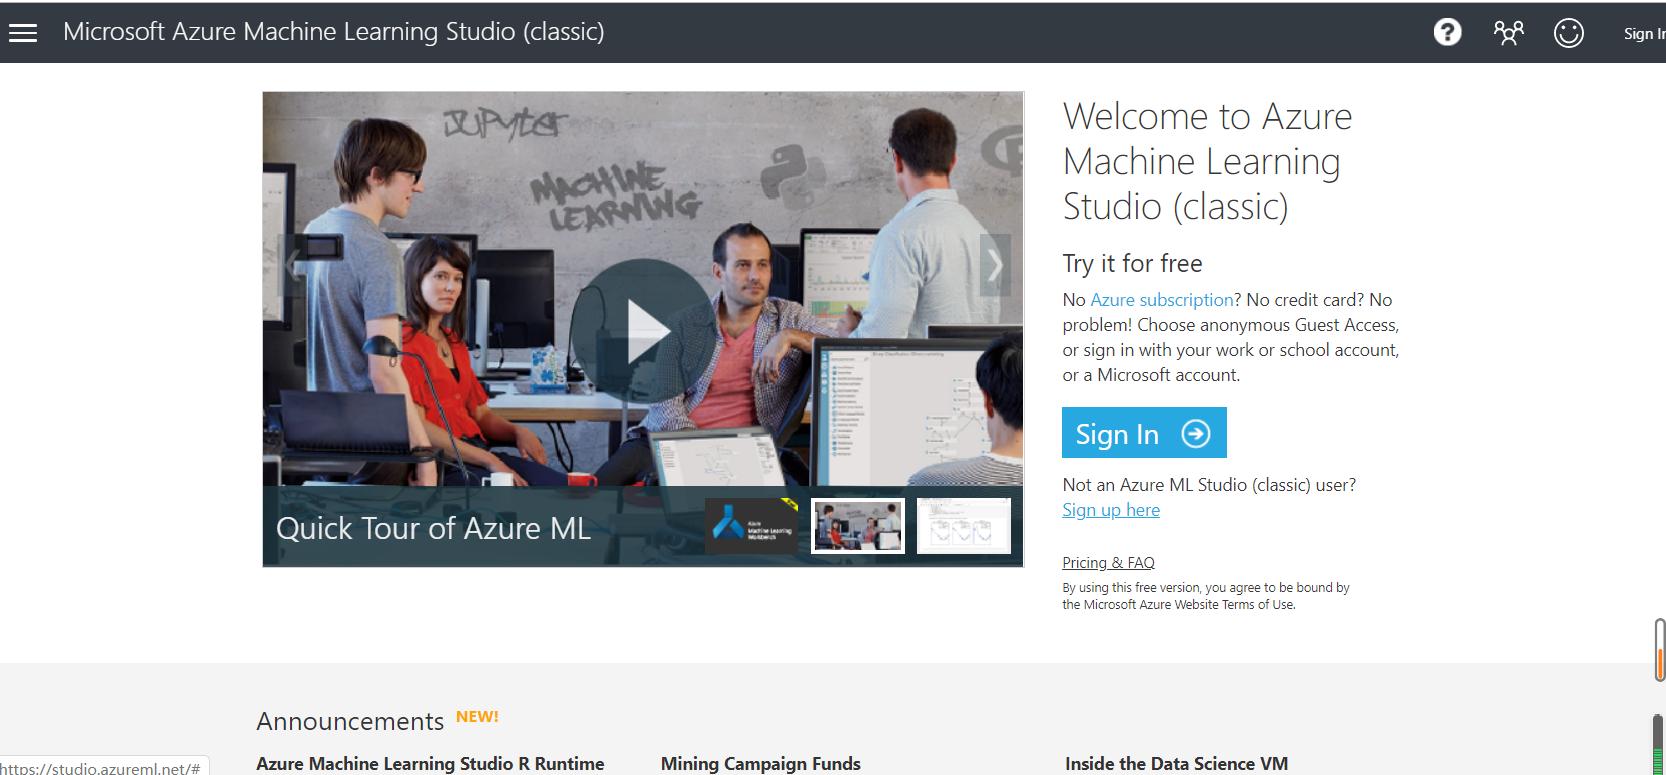Click the page vertical scrollbar handle
The height and width of the screenshot is (775, 1666).
point(1660,650)
